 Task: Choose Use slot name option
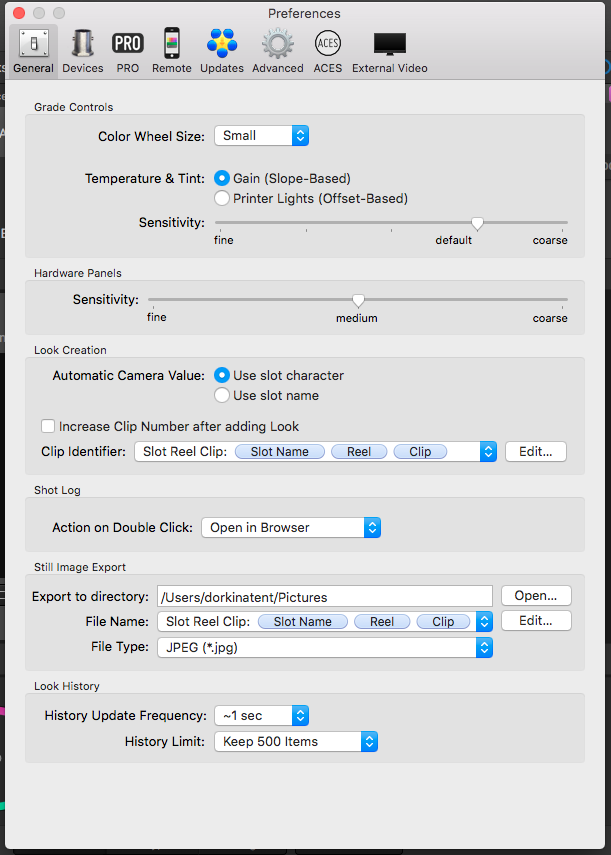point(222,395)
